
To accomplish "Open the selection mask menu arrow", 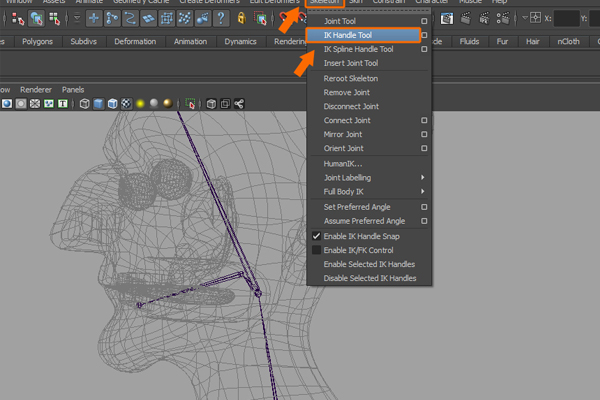I will pyautogui.click(x=77, y=18).
